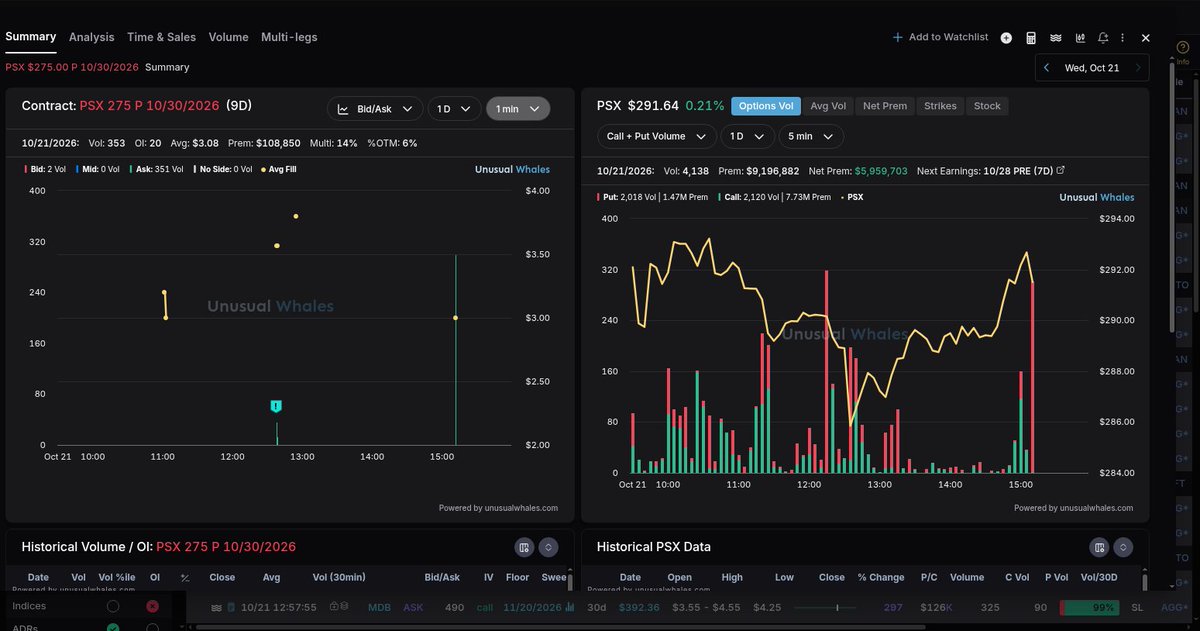This screenshot has width=1200, height=631.
Task: Close the contract summary panel
Action: [x=1146, y=38]
